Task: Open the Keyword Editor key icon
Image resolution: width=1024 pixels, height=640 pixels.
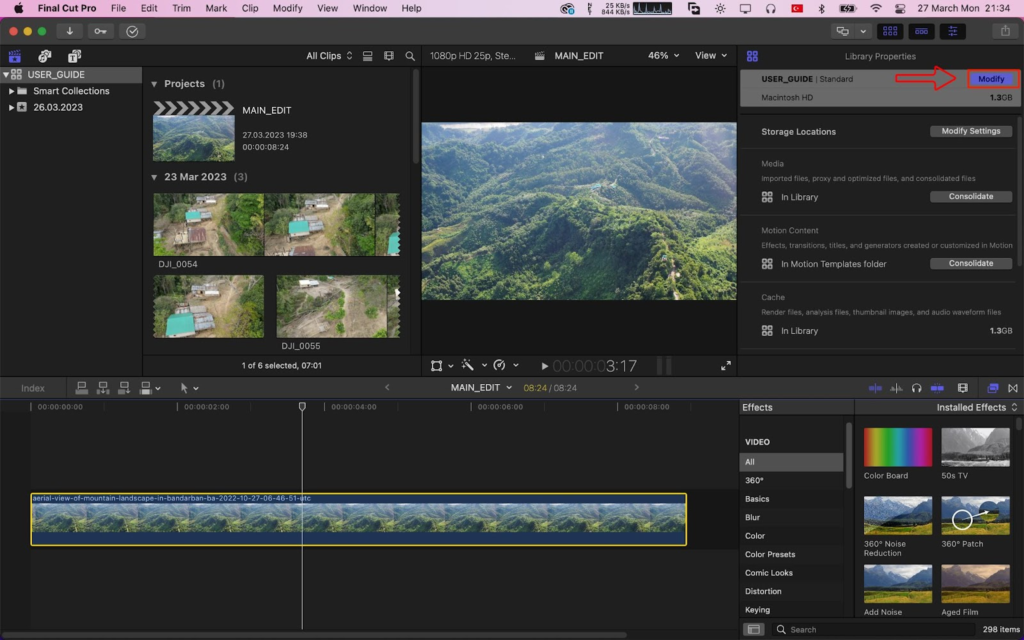Action: pos(100,31)
